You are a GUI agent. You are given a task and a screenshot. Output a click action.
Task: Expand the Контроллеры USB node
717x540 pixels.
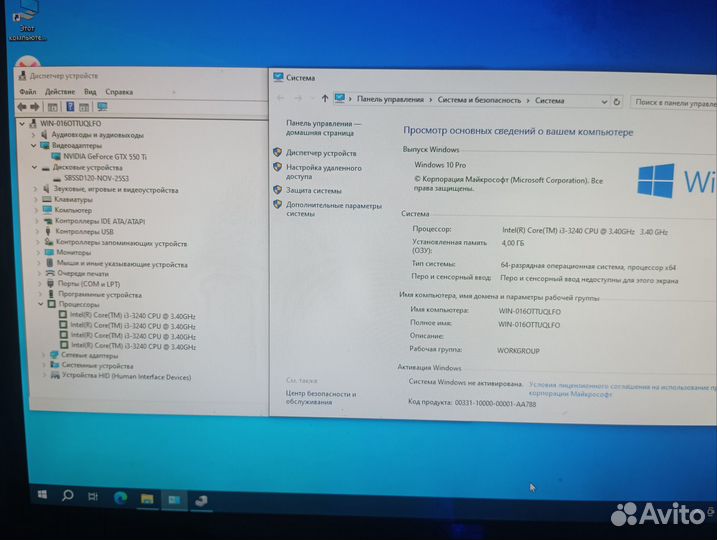click(x=37, y=232)
